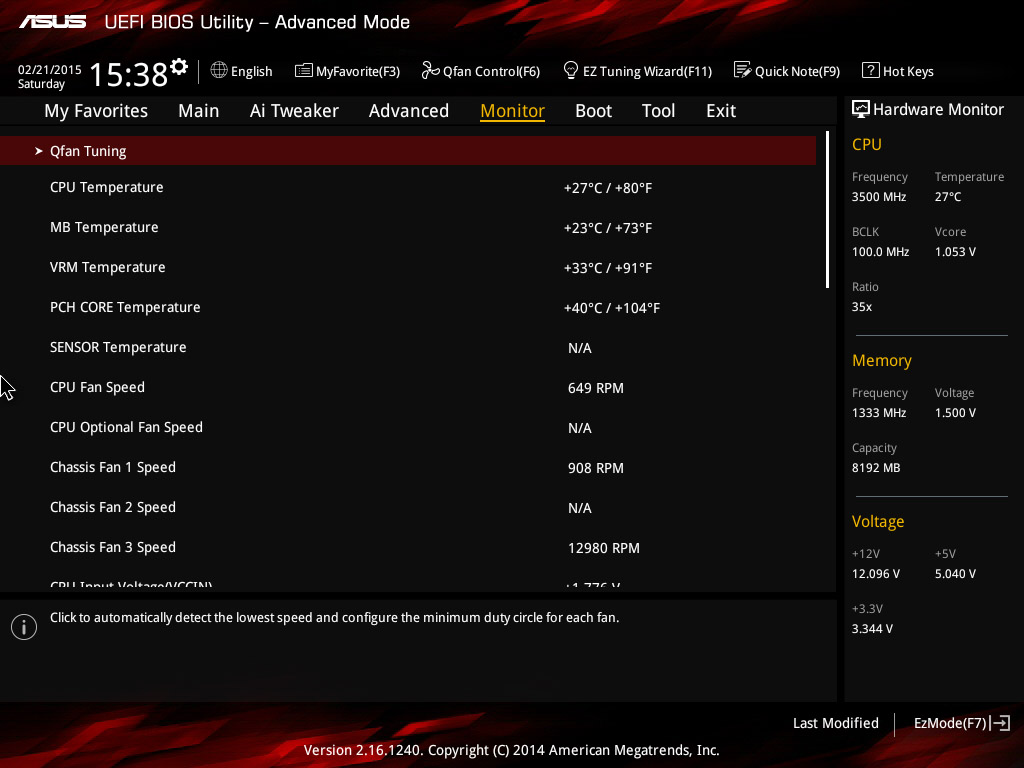
Task: Click the 12.096 V reading
Action: [x=876, y=573]
